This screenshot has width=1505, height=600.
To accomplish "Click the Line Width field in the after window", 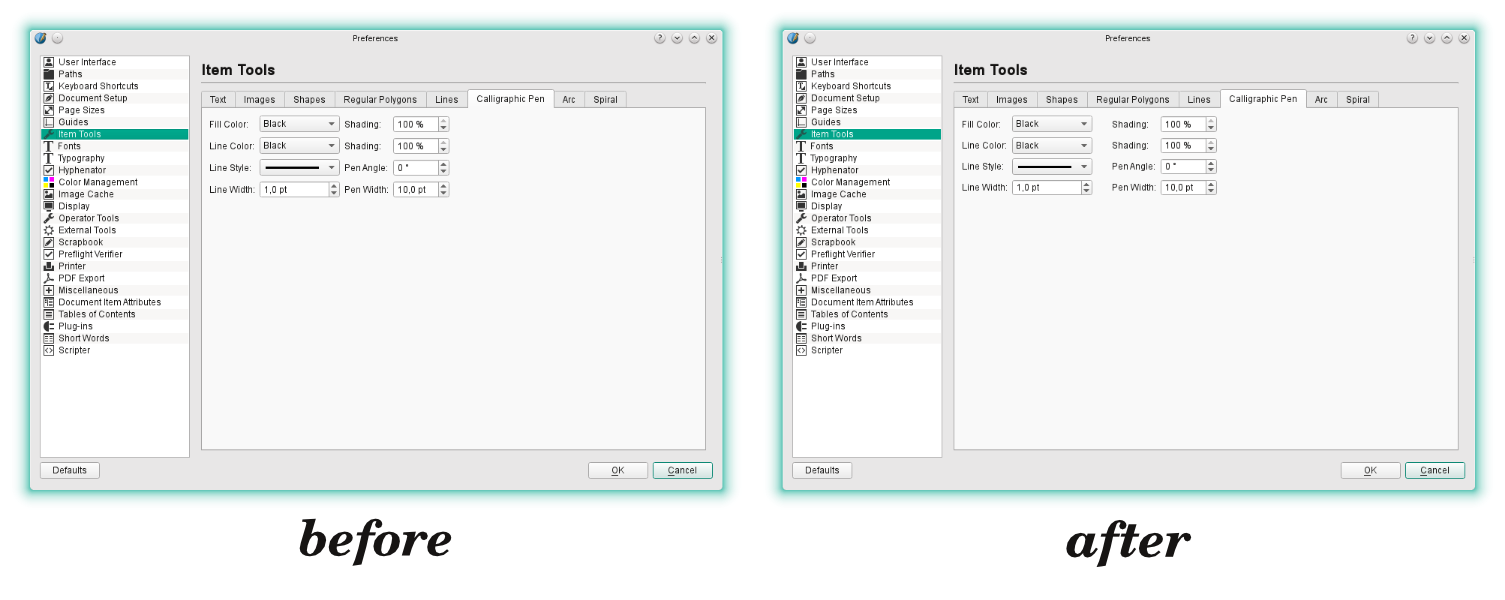I will [1046, 188].
